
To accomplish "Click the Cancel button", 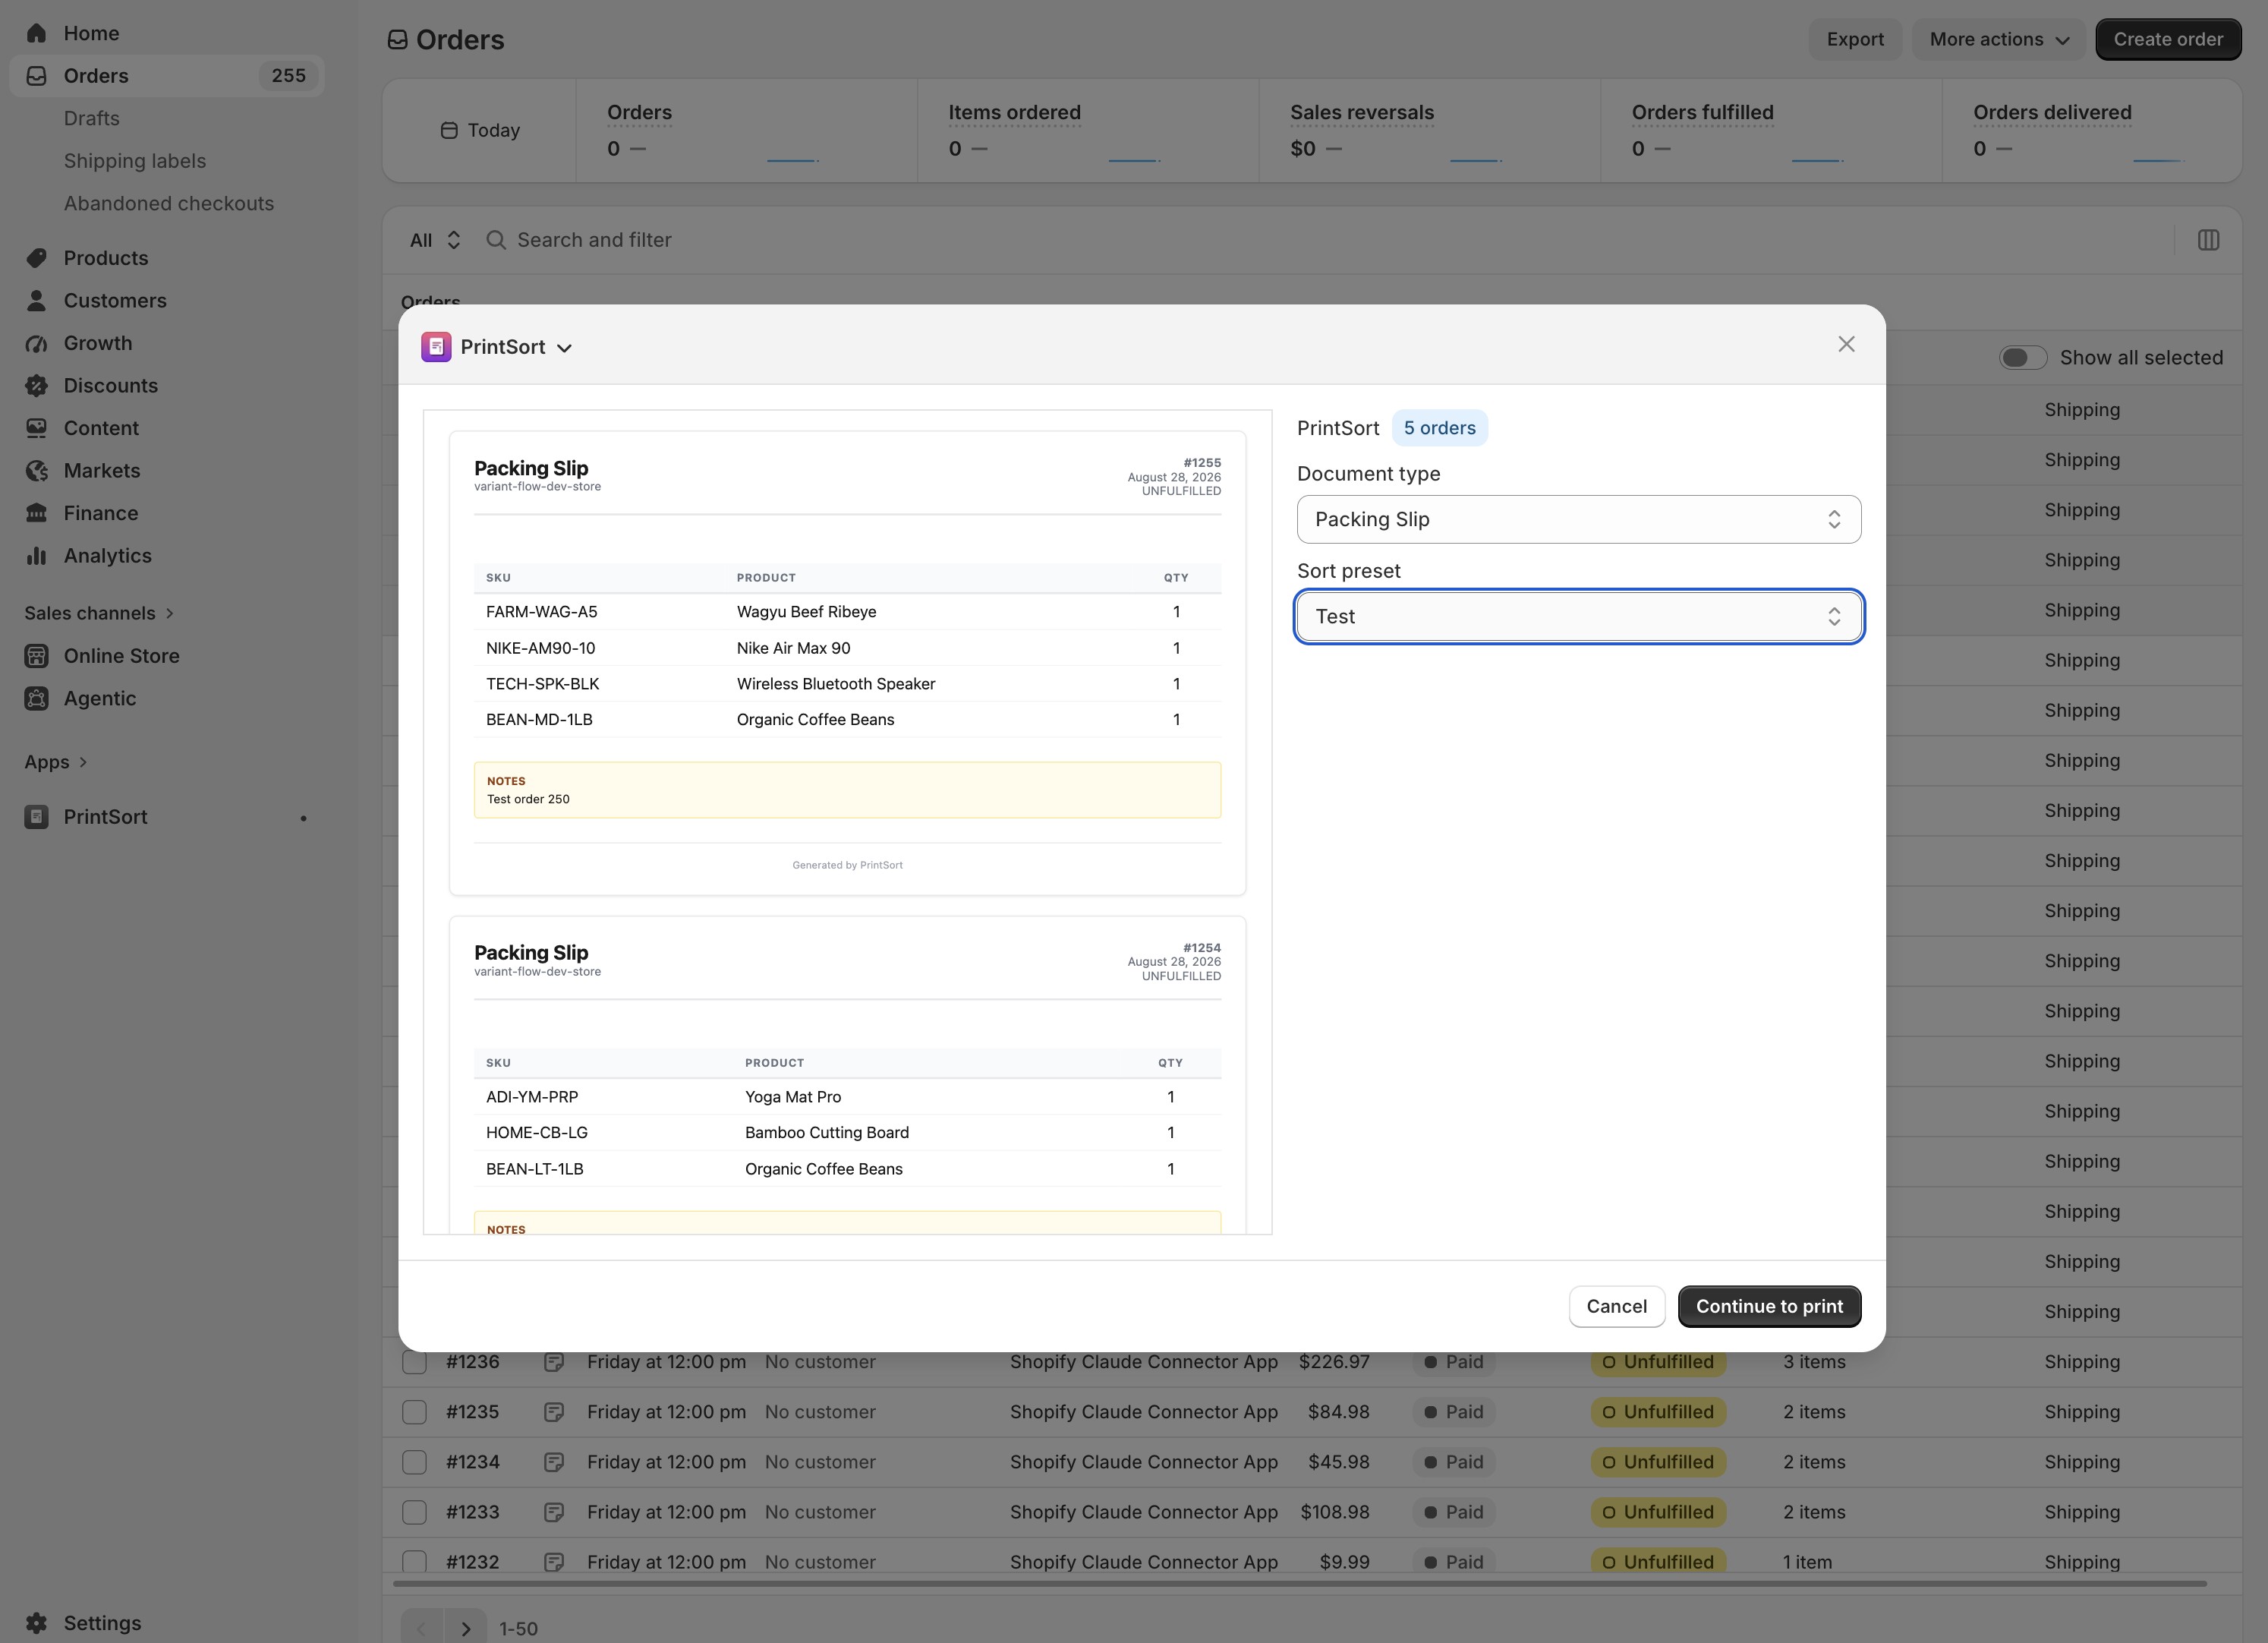I will coord(1616,1306).
